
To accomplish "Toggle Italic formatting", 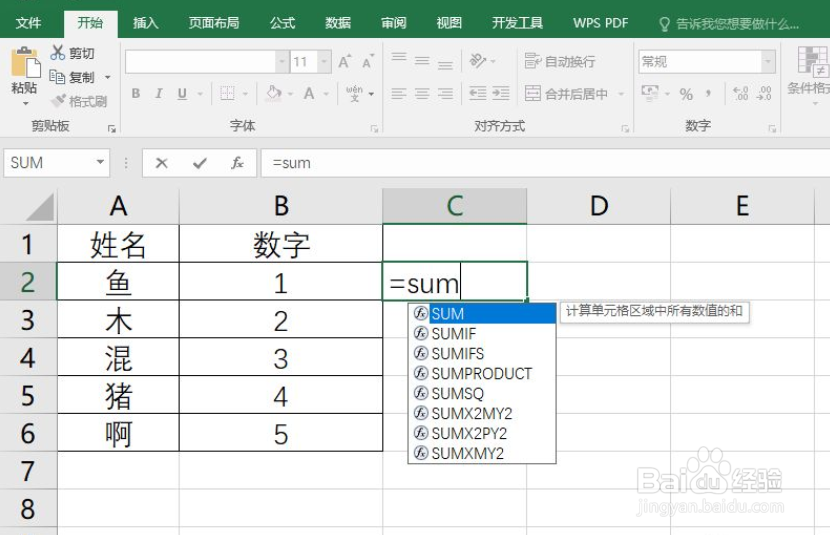I will point(159,94).
